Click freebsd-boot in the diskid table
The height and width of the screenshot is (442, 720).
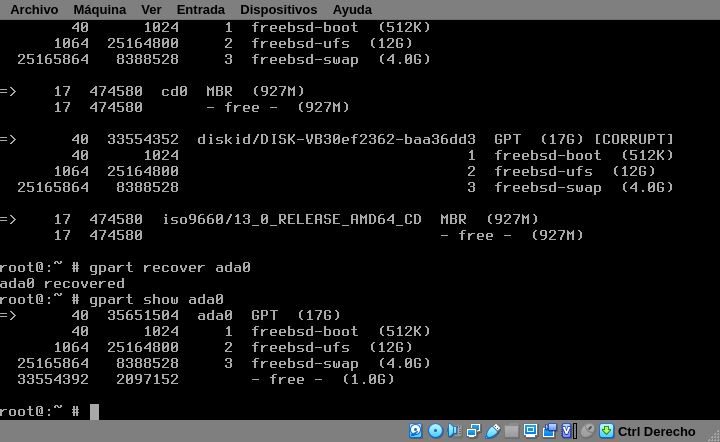[x=548, y=155]
